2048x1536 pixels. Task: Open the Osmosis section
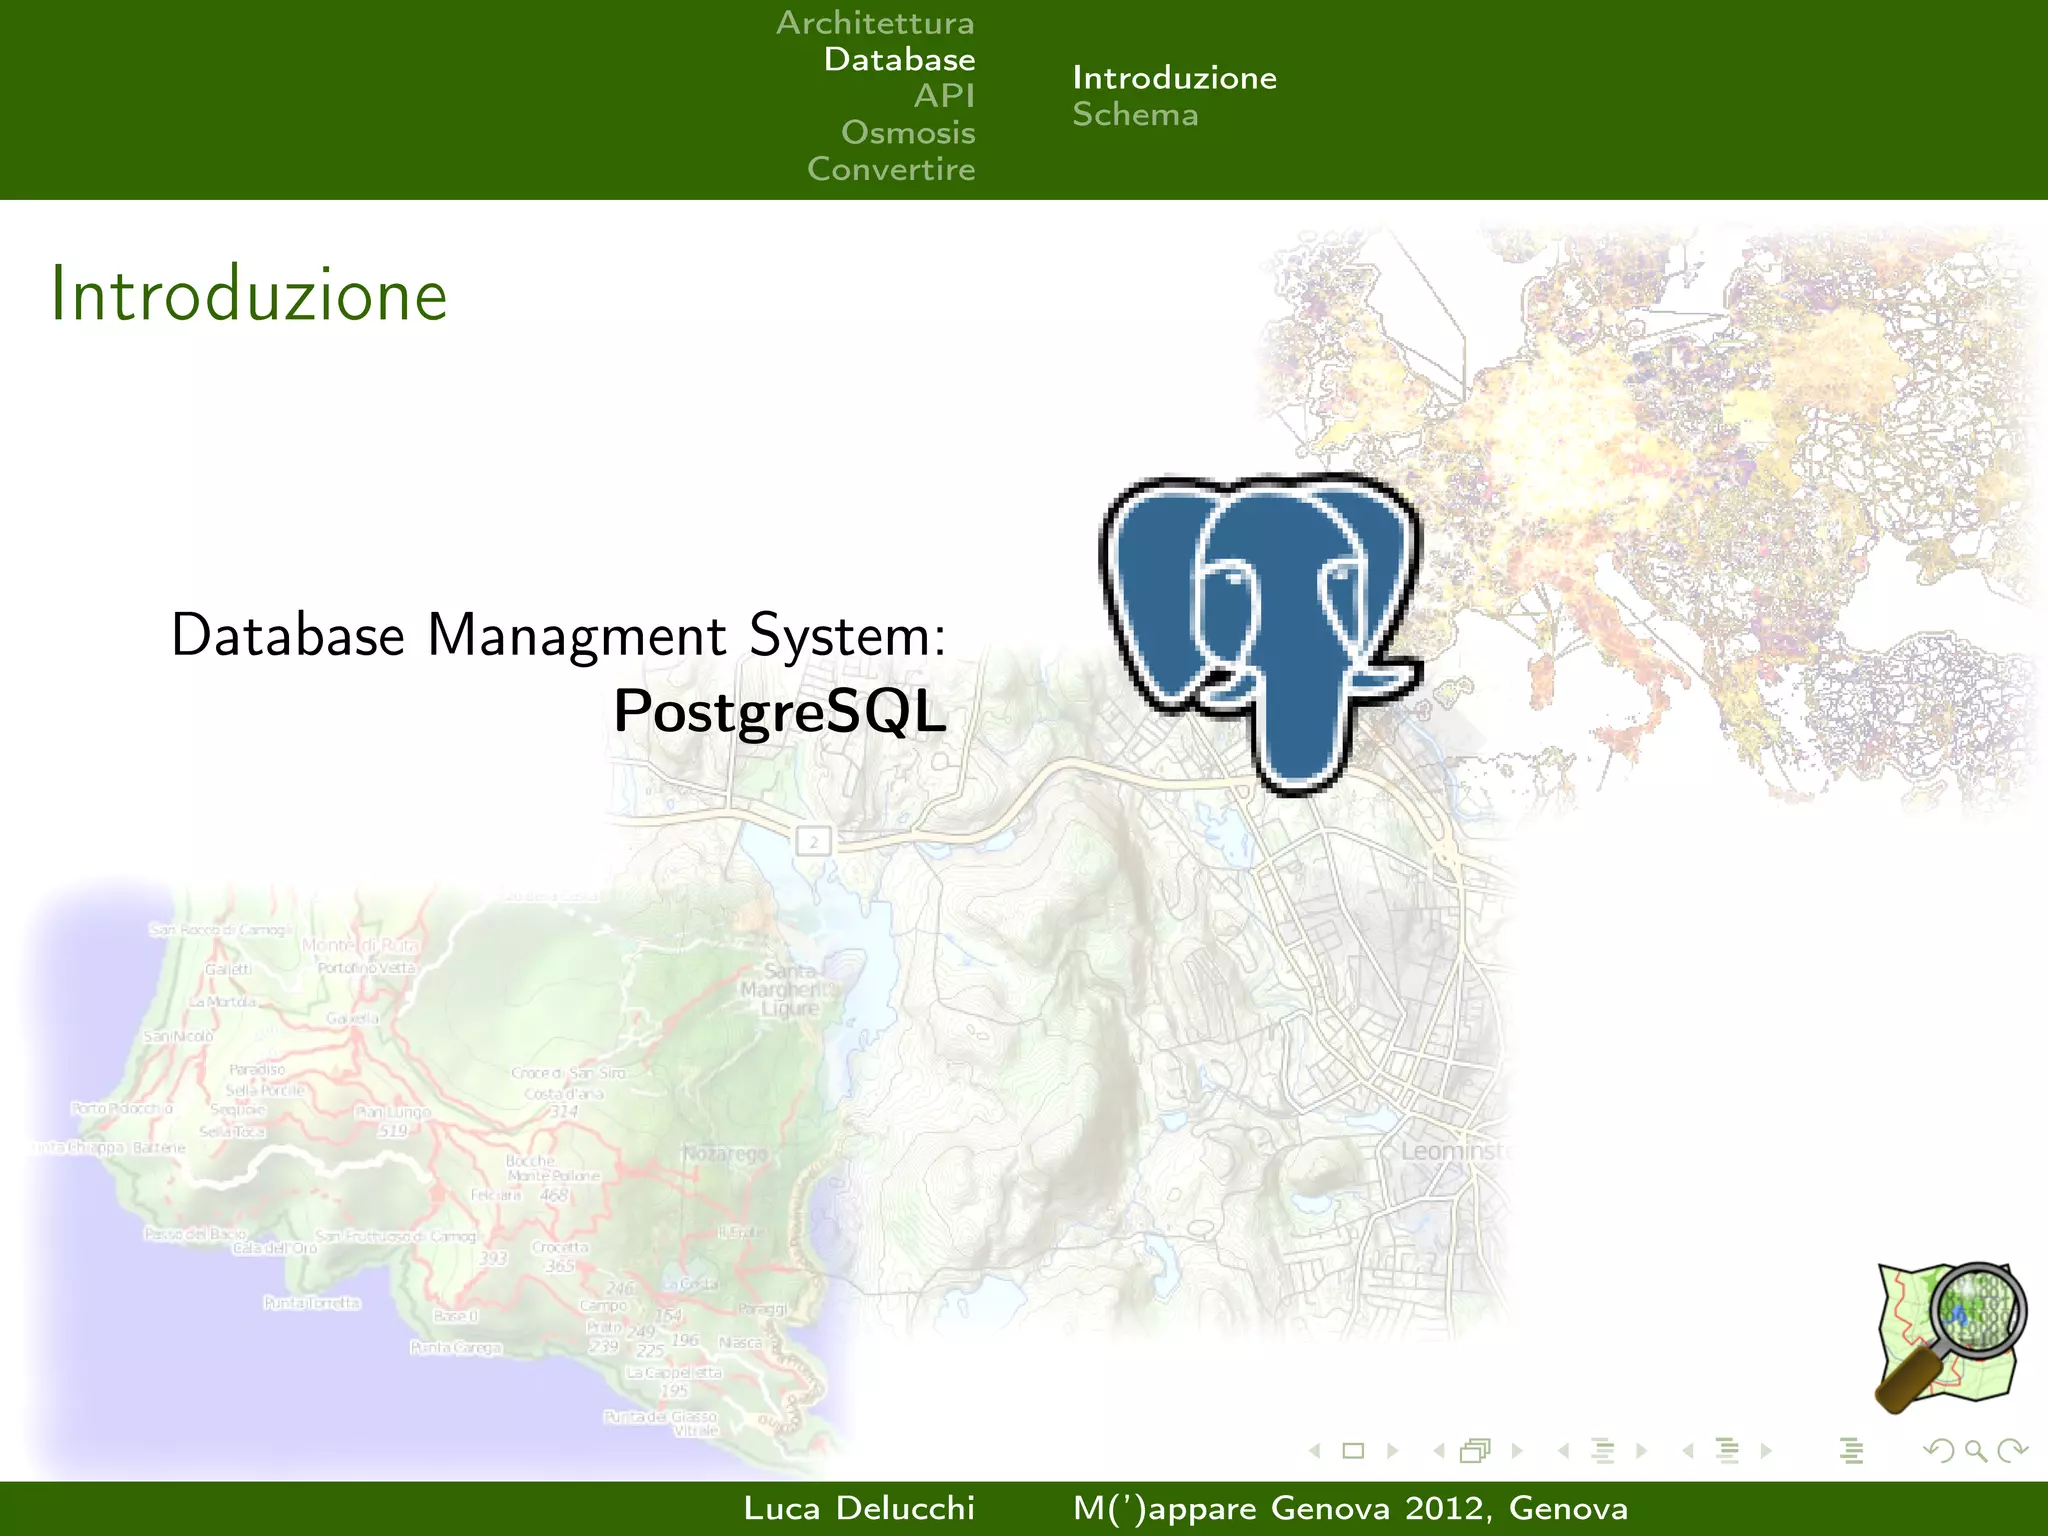click(x=908, y=132)
